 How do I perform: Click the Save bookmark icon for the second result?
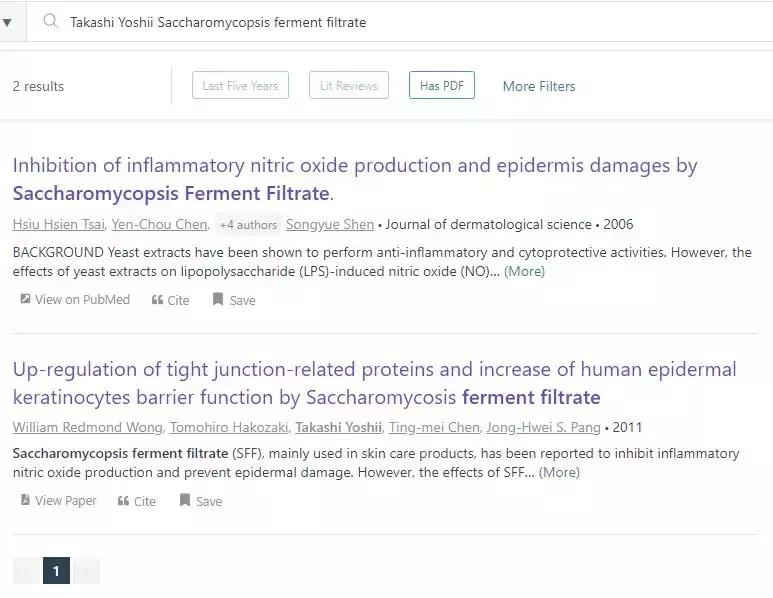185,501
